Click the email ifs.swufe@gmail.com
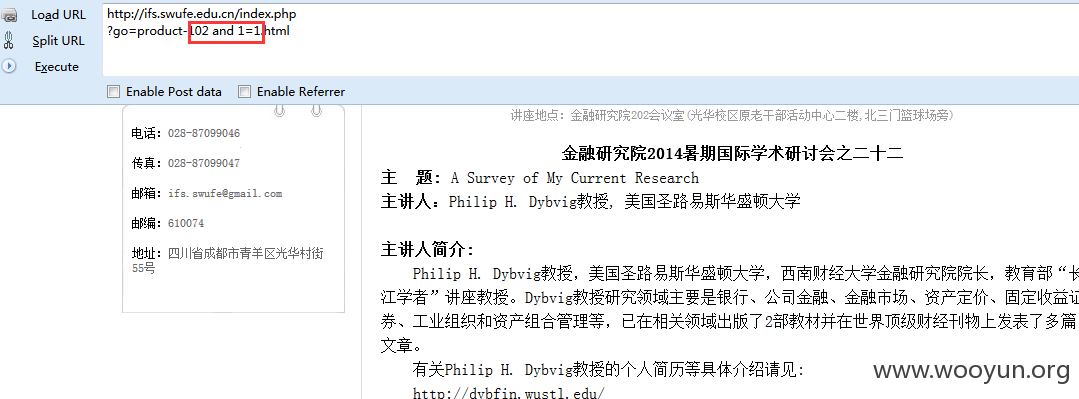The image size is (1079, 399). (225, 194)
